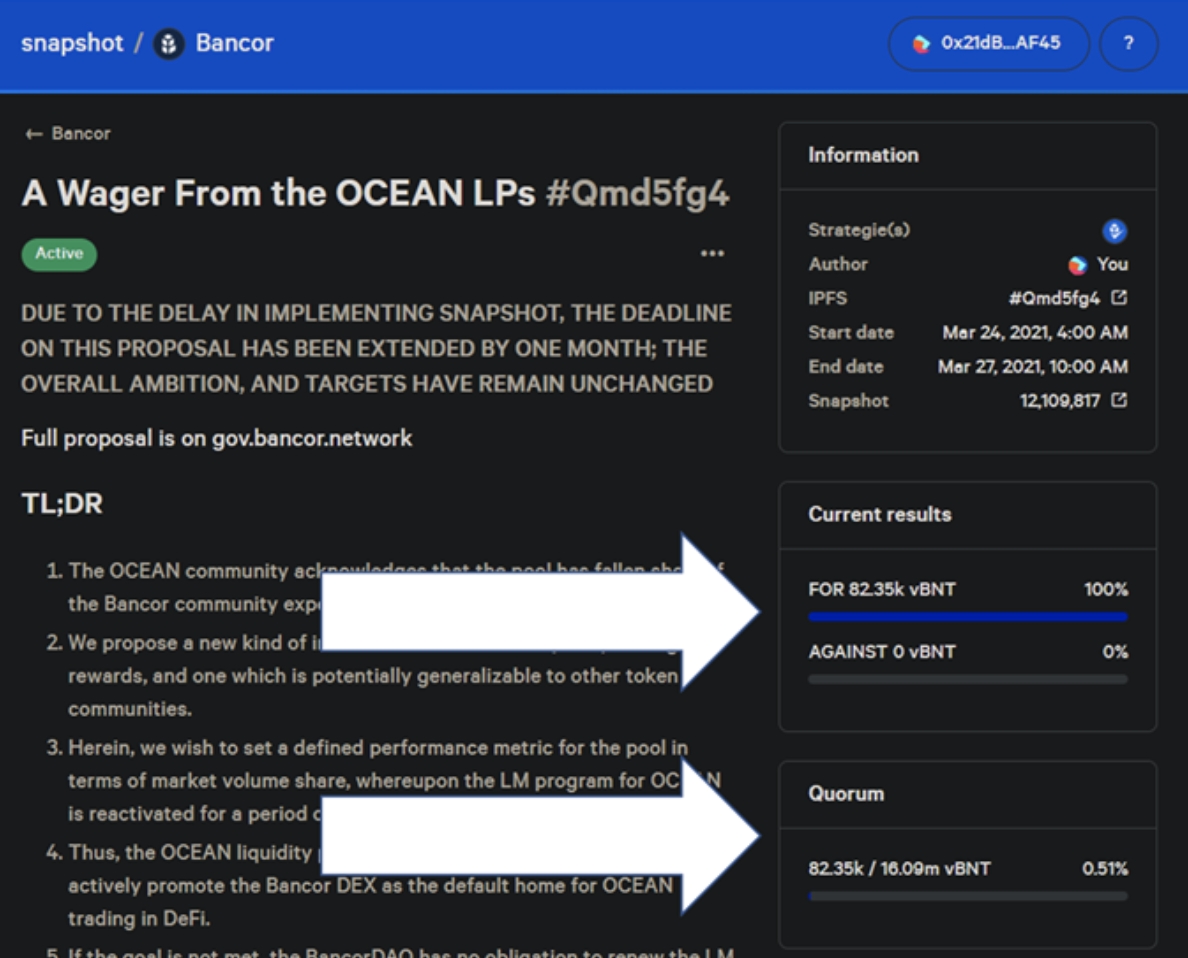Click the green Active status badge

59,254
